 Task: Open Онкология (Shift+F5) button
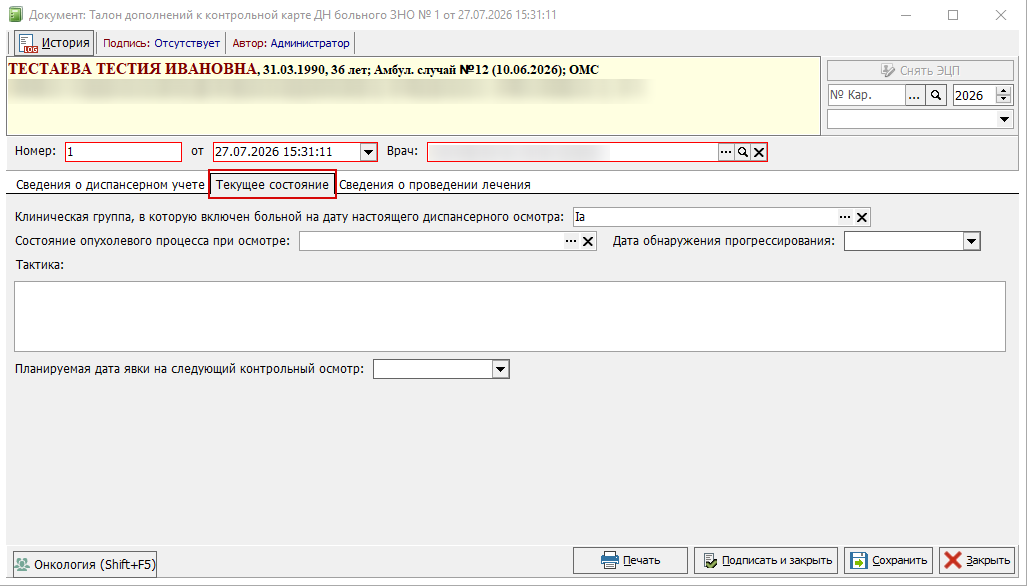[x=85, y=564]
